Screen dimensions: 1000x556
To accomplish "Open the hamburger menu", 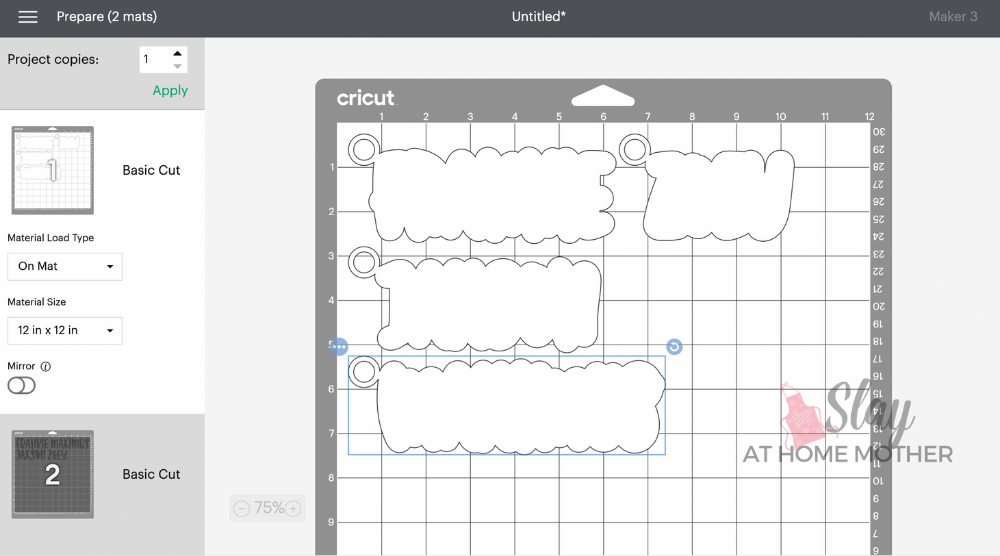I will click(27, 17).
